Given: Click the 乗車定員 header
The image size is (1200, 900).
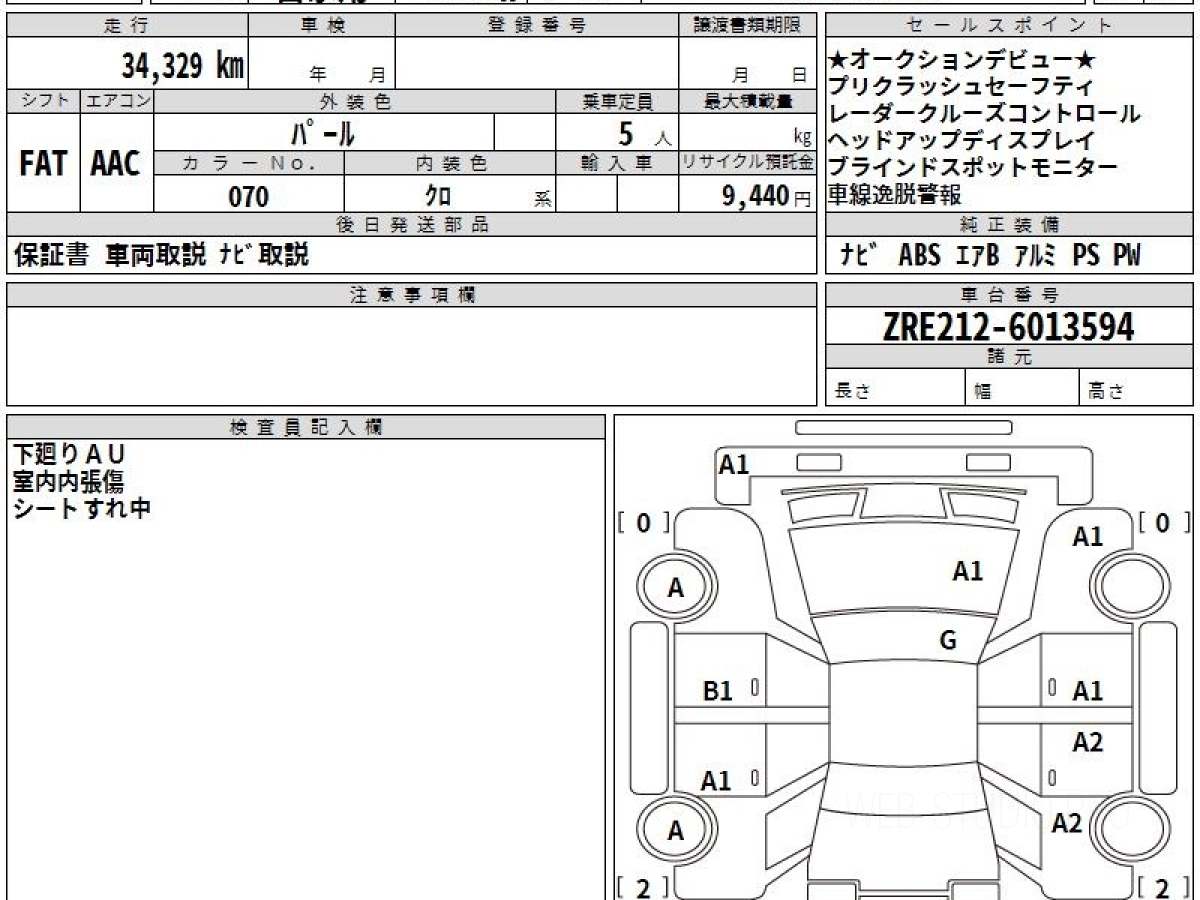Looking at the screenshot, I should coord(617,101).
